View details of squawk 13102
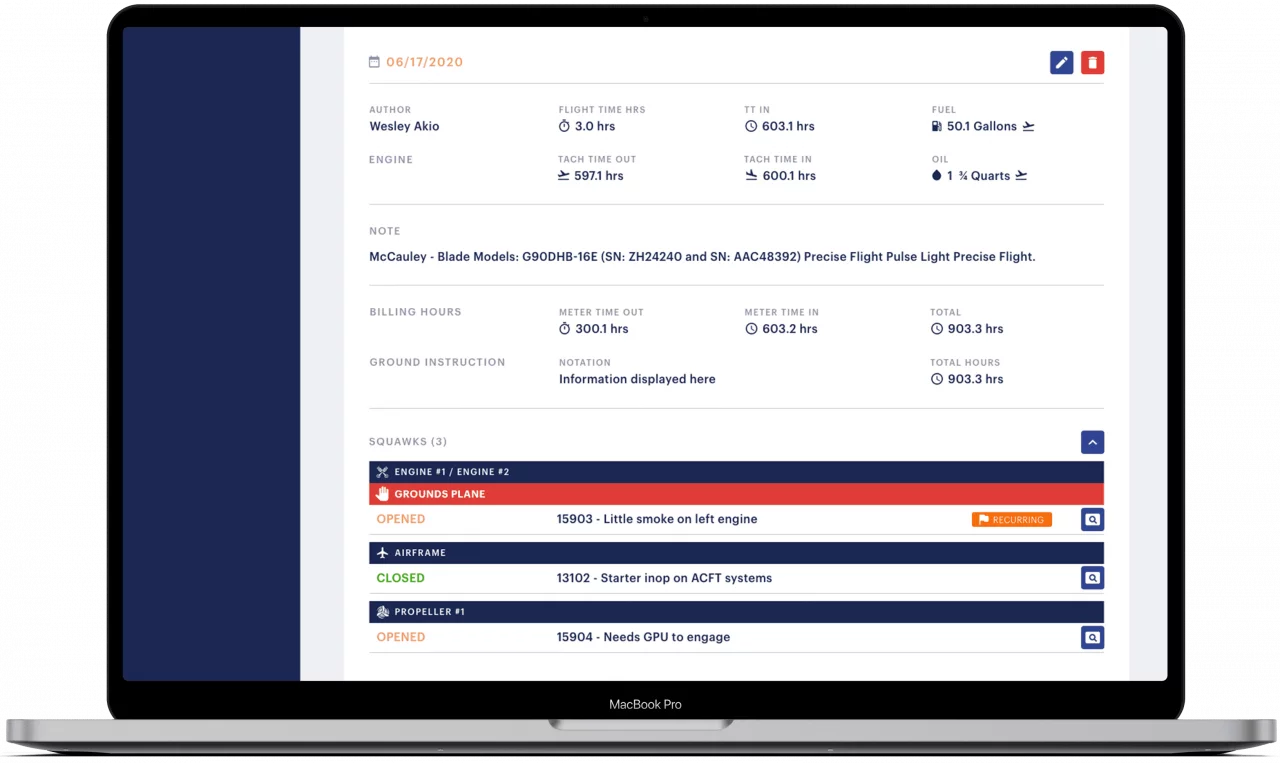The image size is (1280, 763). point(1092,578)
